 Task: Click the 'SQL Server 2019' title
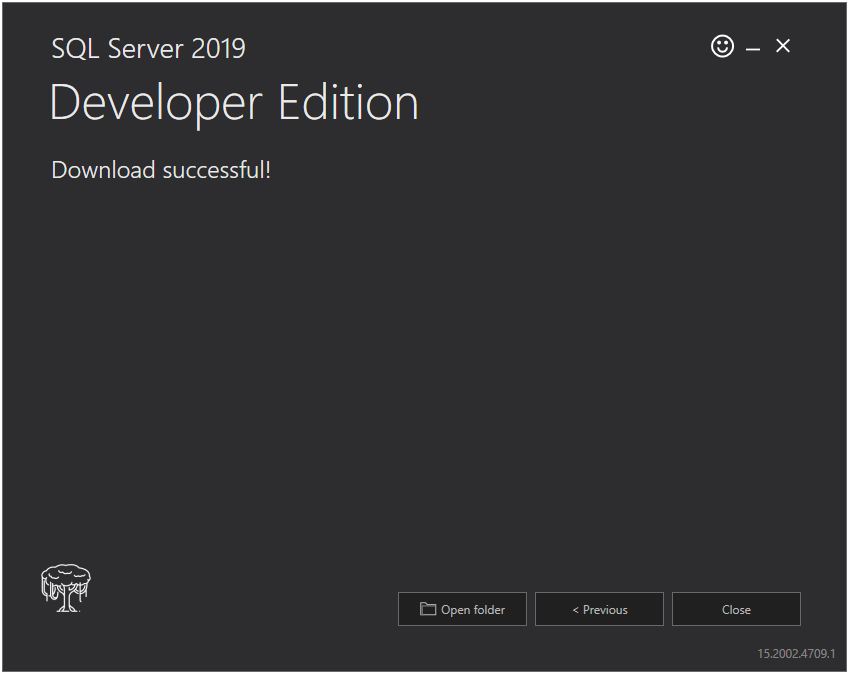(149, 49)
